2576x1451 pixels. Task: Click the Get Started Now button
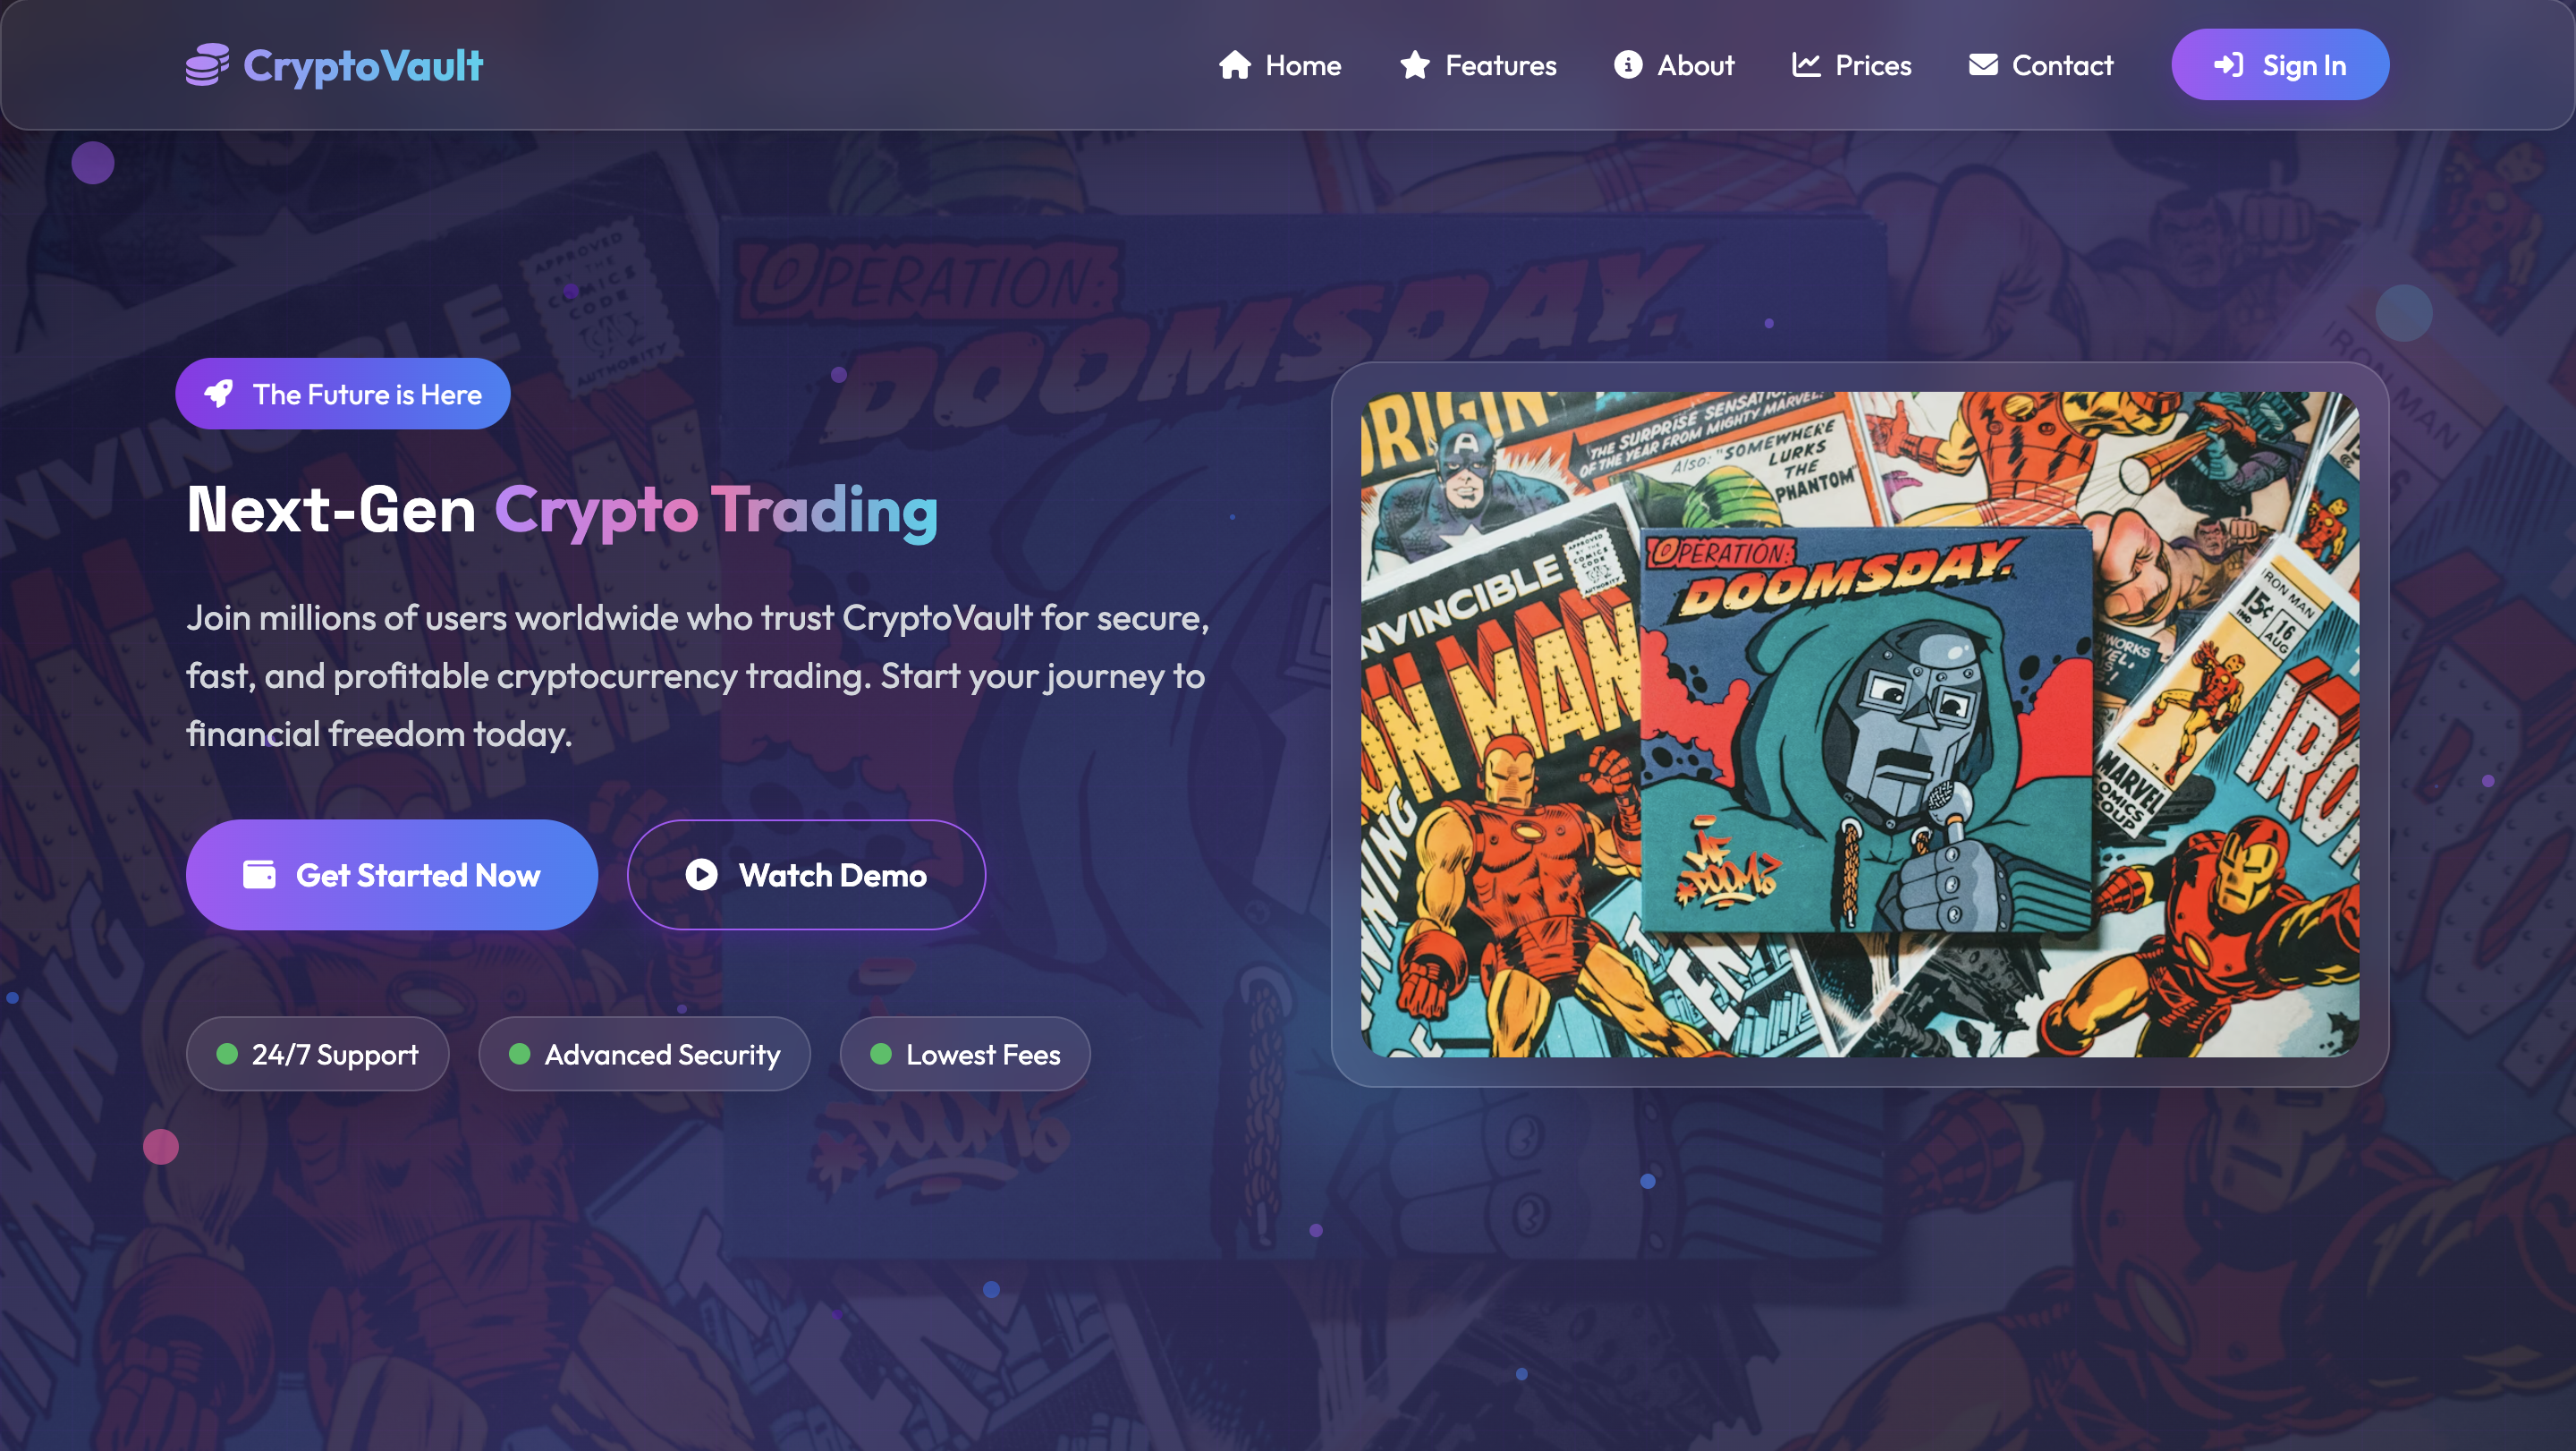click(x=392, y=875)
